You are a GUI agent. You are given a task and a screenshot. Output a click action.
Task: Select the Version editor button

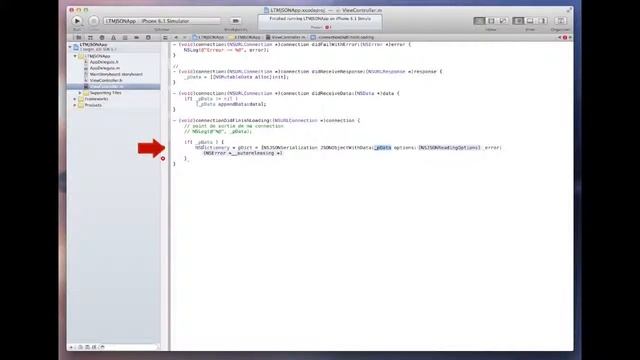click(x=503, y=21)
